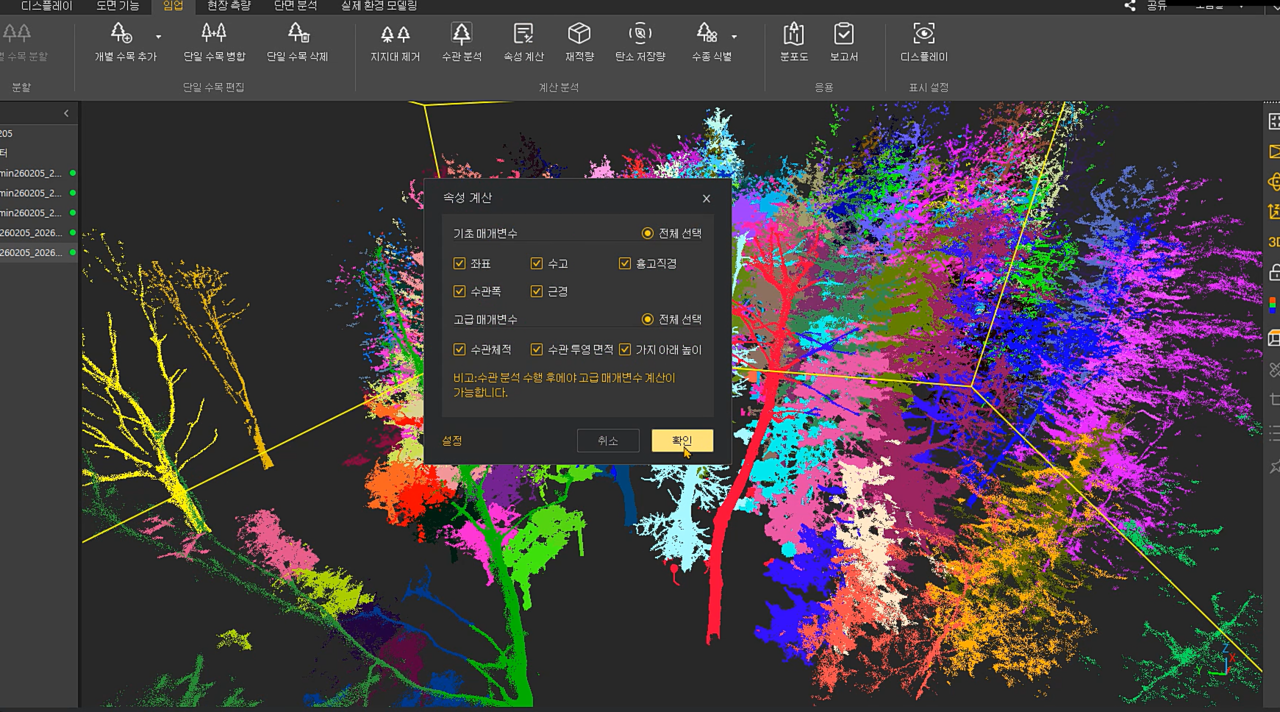Viewport: 1280px width, 712px height.
Task: Collapse the left panel with the chevron
Action: tap(66, 114)
